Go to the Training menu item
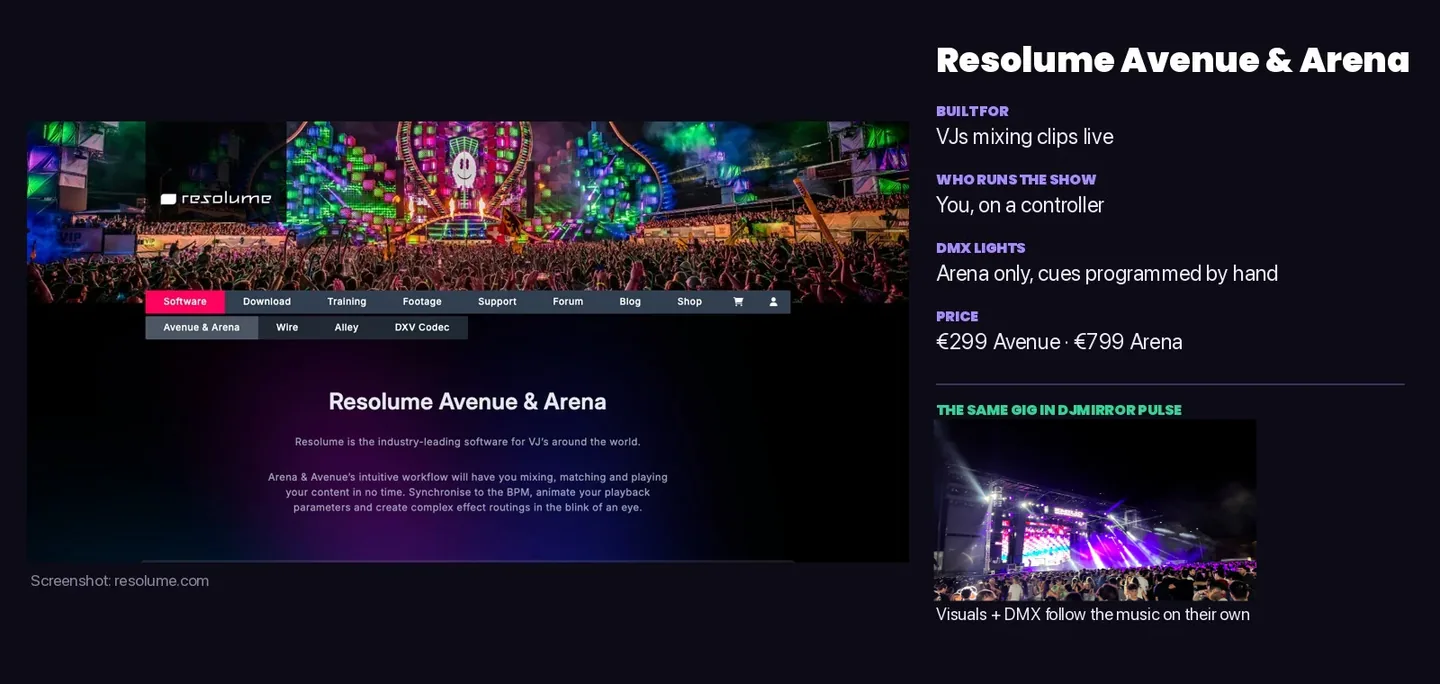The width and height of the screenshot is (1440, 684). pos(347,301)
